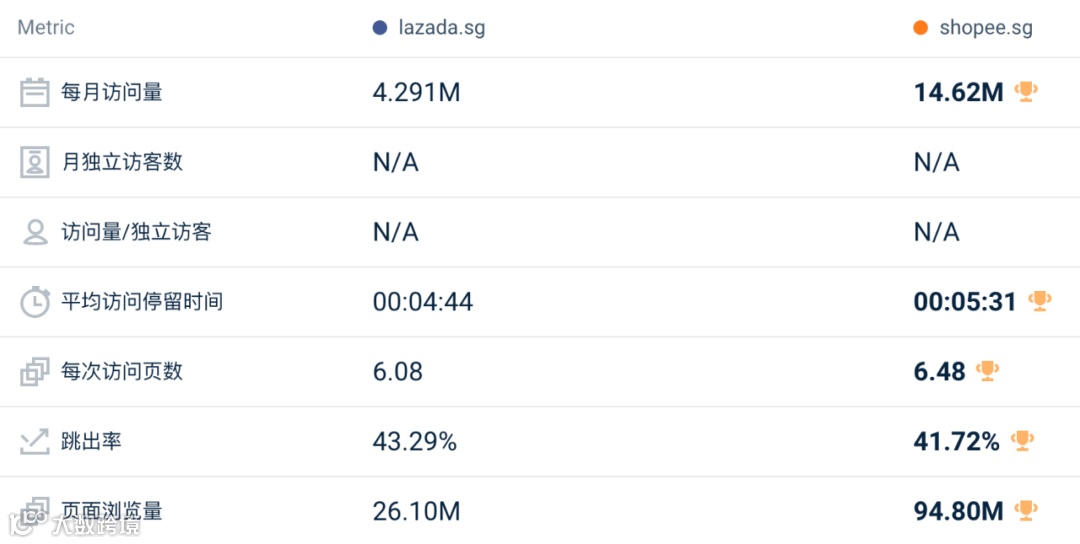This screenshot has height=544, width=1080.
Task: Click the trophy beside 41.72%
Action: click(1022, 441)
